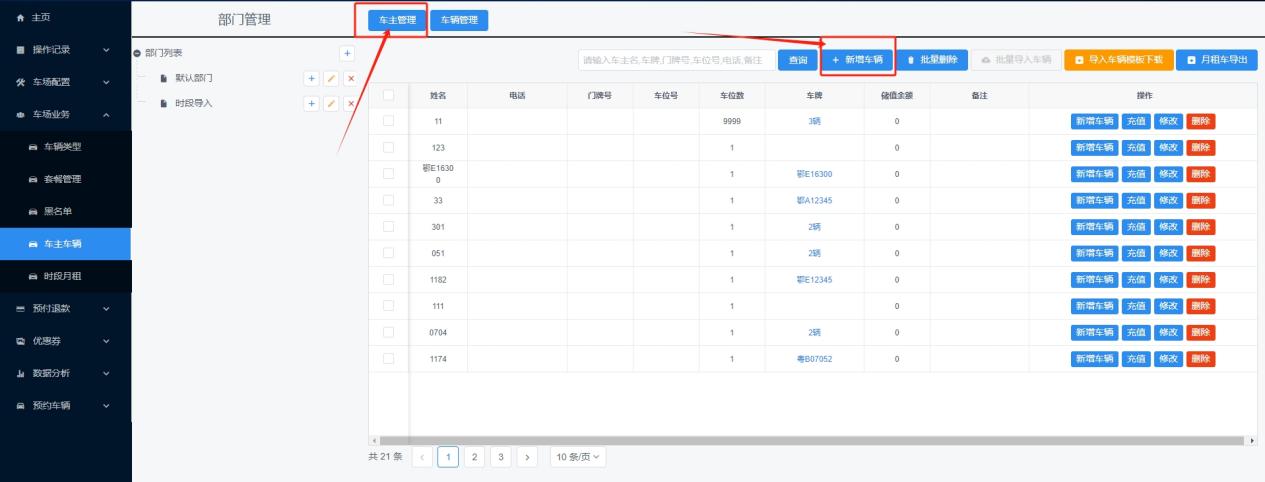Screen dimensions: 1265x482
Task: Click the plus icon for 默认部门 row
Action: 311,78
